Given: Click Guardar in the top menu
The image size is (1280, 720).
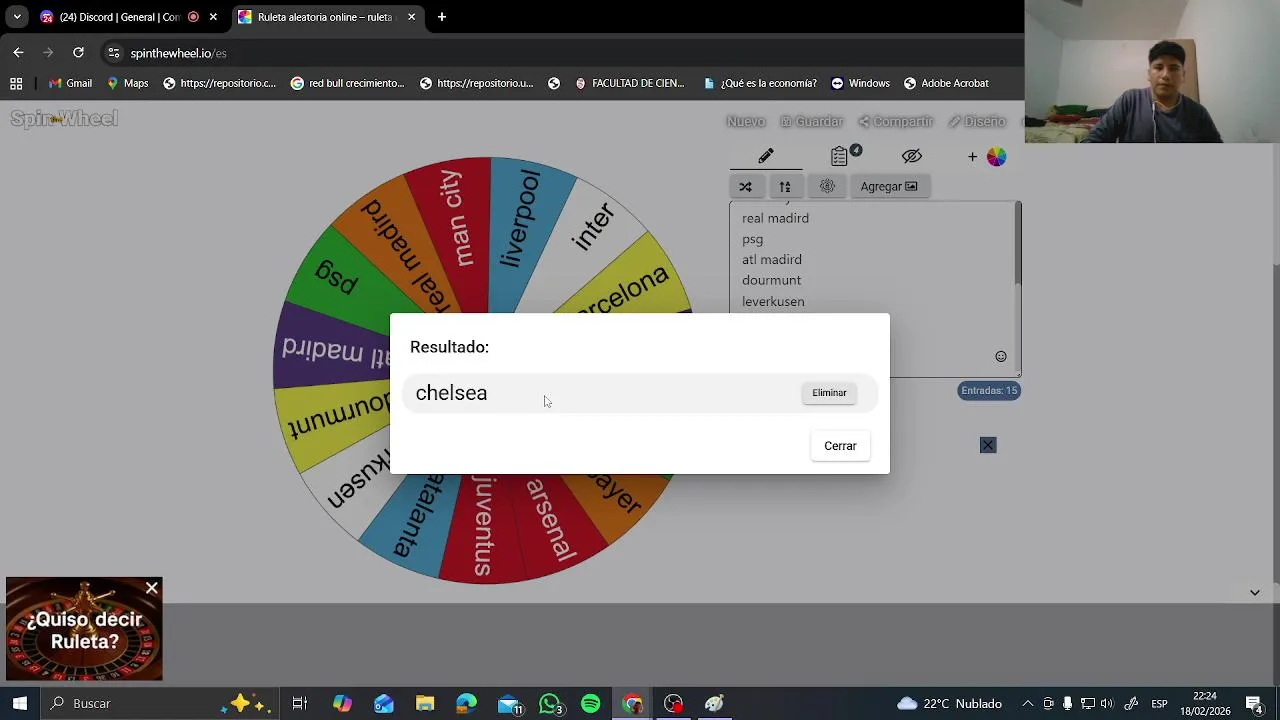Looking at the screenshot, I should [812, 121].
